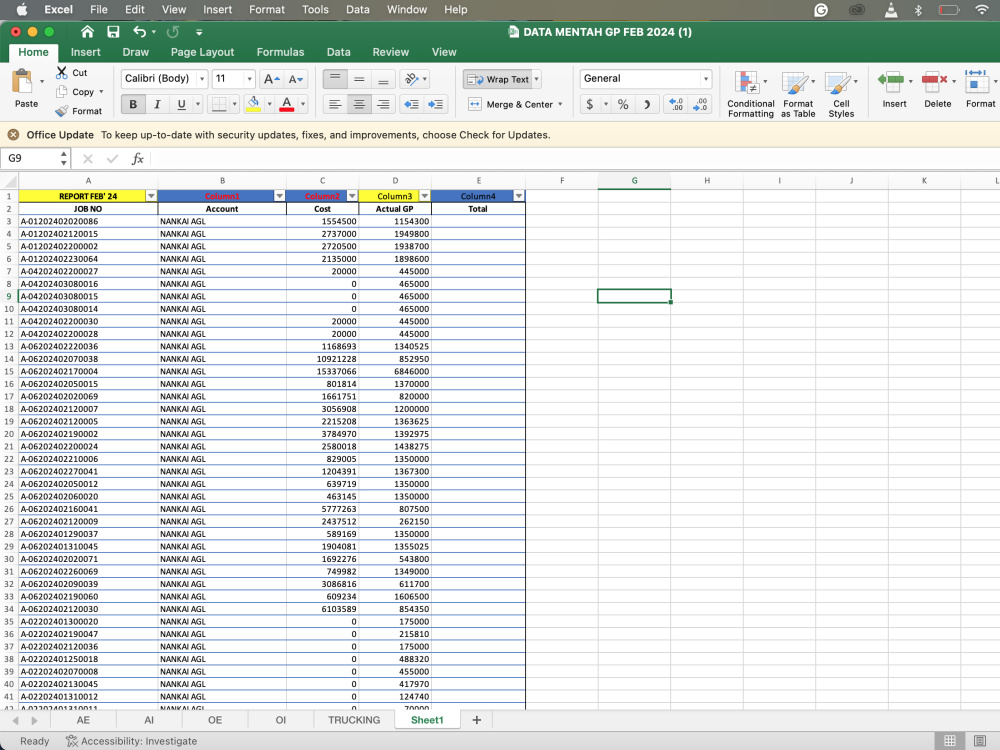Open the General number format dropdown

point(705,79)
